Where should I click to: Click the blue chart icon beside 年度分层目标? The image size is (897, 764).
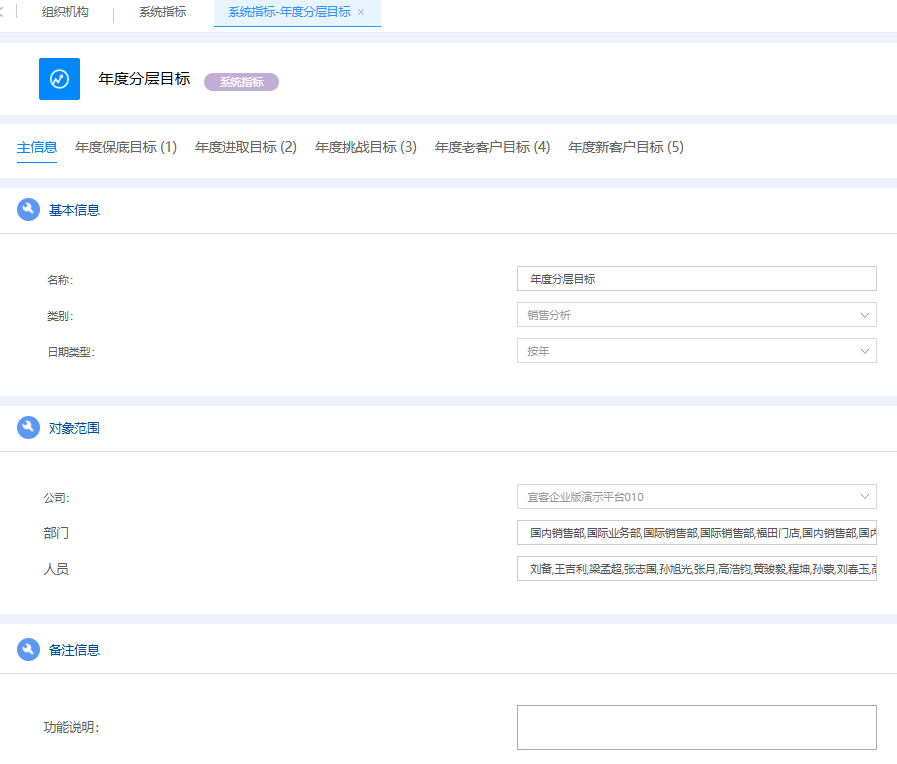click(59, 79)
